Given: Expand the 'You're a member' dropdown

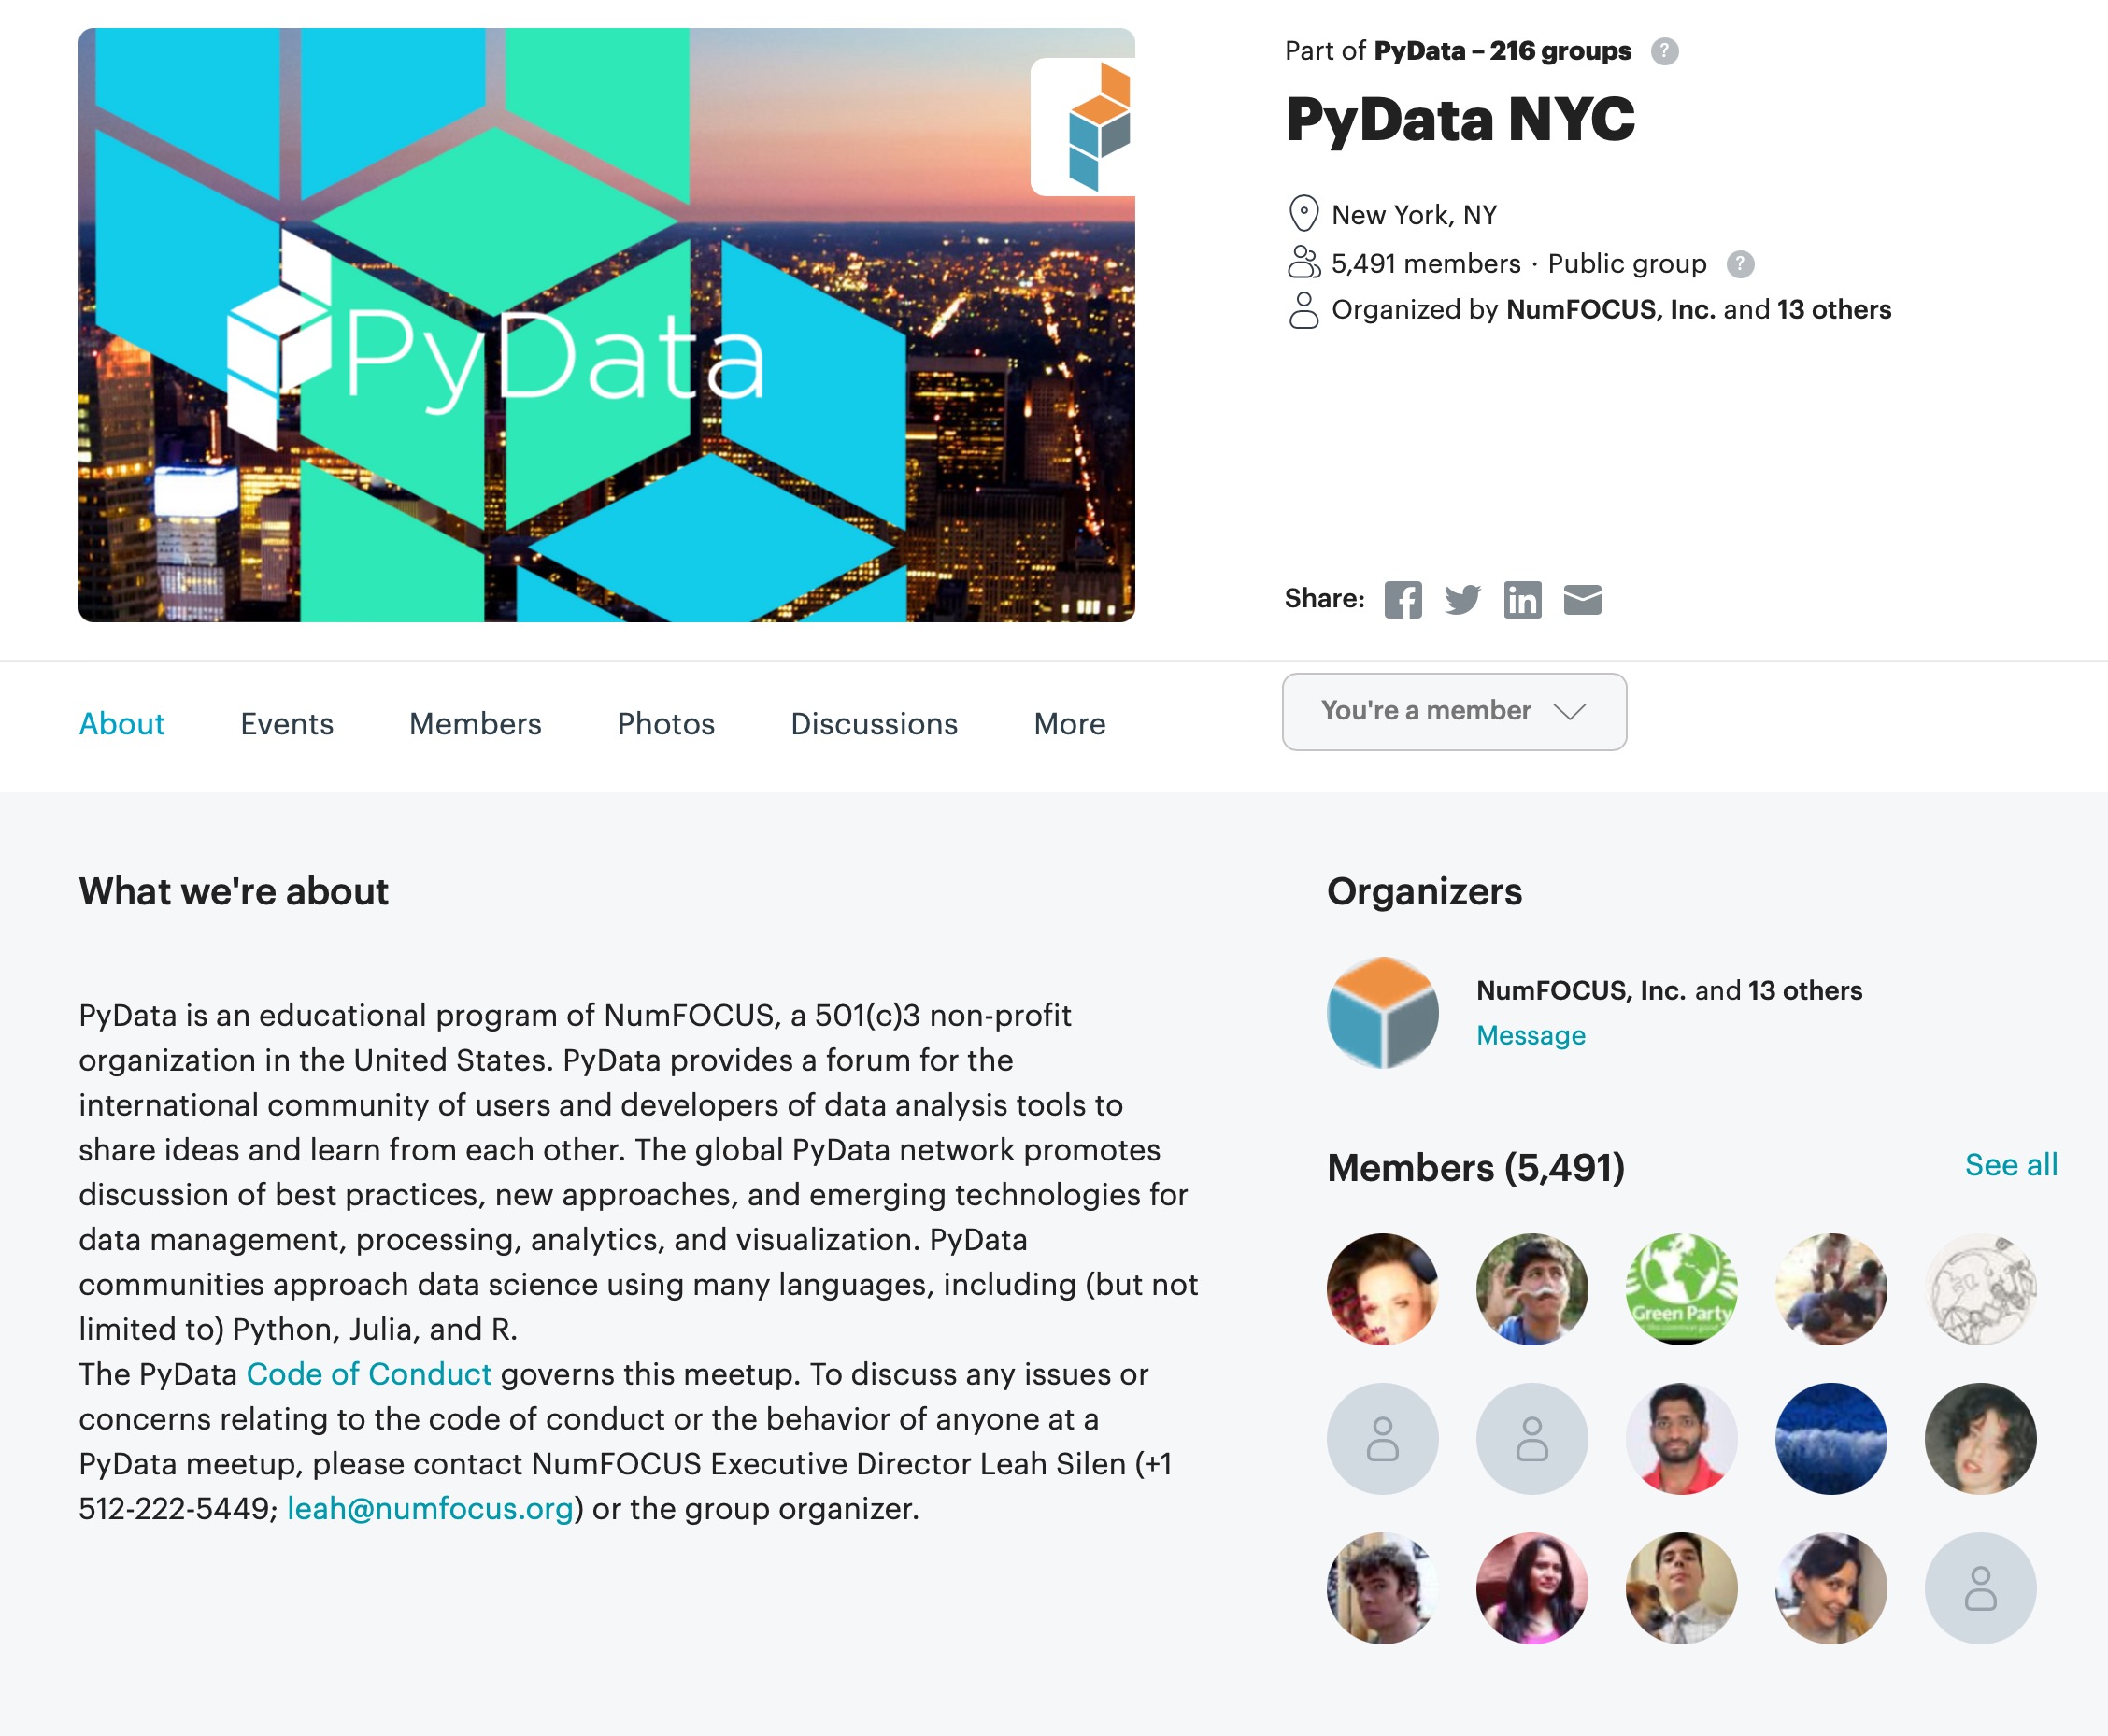Looking at the screenshot, I should [1453, 710].
